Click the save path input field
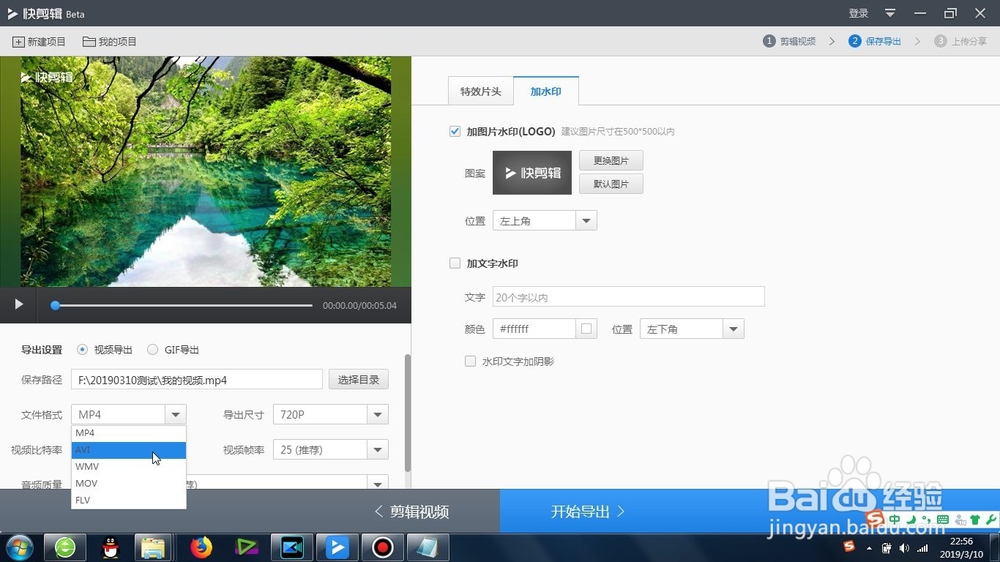 [x=196, y=380]
